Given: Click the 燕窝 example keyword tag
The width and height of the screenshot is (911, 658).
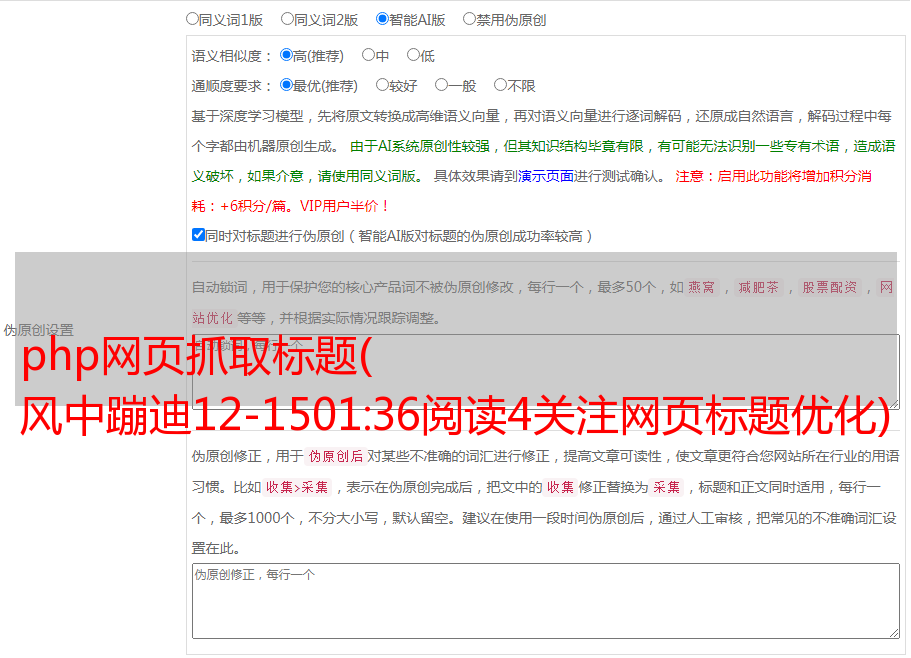Looking at the screenshot, I should (701, 287).
